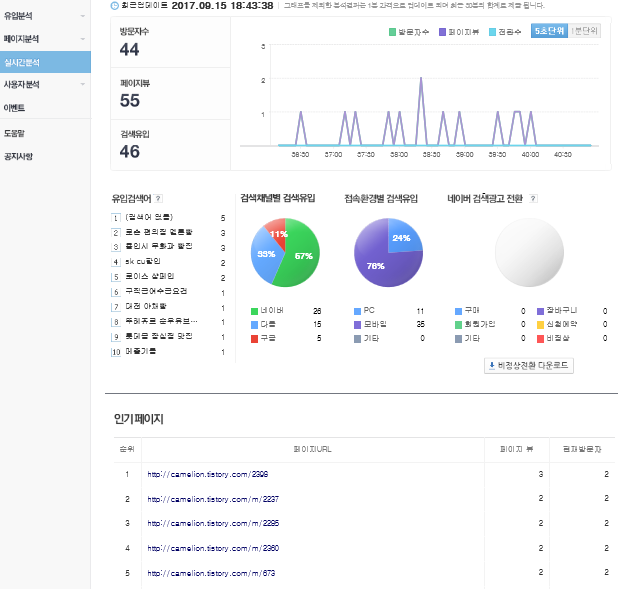The height and width of the screenshot is (589, 625).
Task: Click the 현재방문자 column header
Action: click(x=582, y=449)
